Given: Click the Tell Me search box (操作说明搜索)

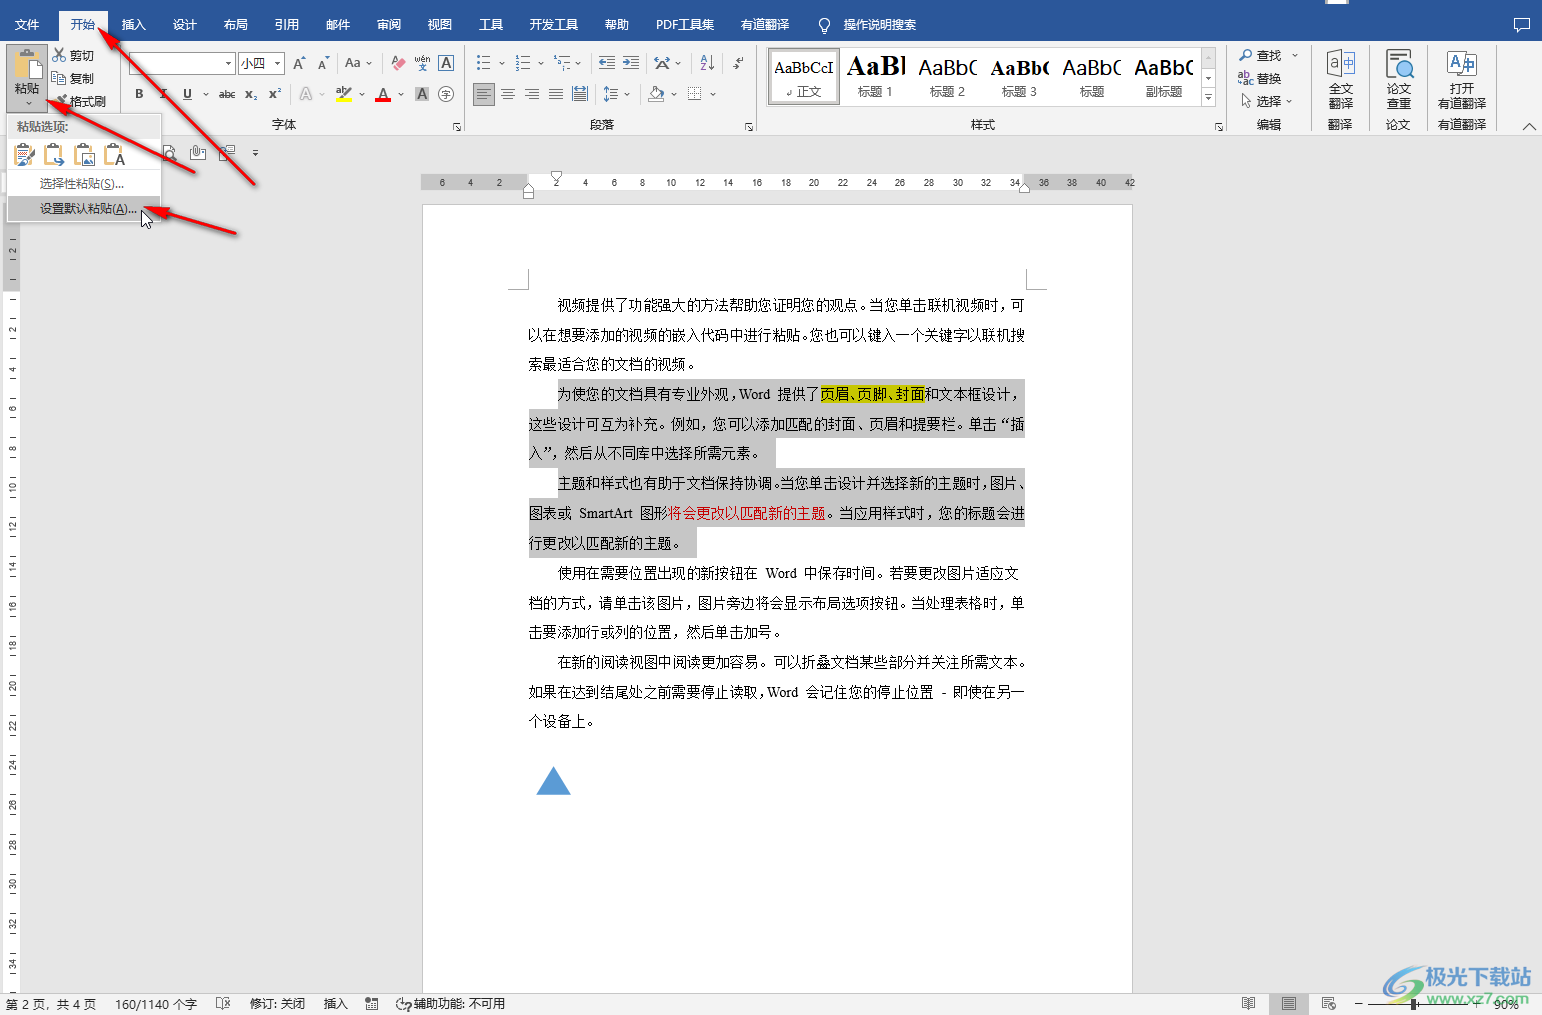Looking at the screenshot, I should tap(867, 25).
